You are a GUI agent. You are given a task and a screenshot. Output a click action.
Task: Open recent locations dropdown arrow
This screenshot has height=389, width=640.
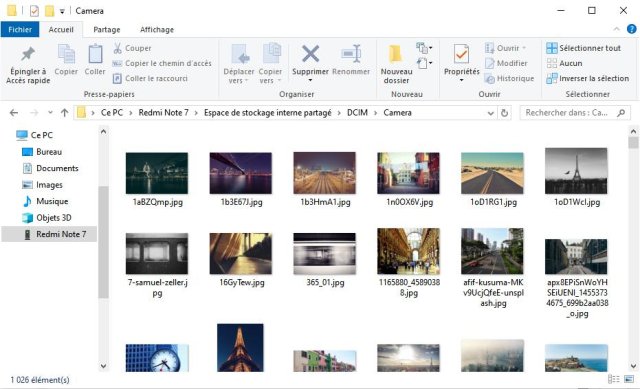(x=50, y=113)
